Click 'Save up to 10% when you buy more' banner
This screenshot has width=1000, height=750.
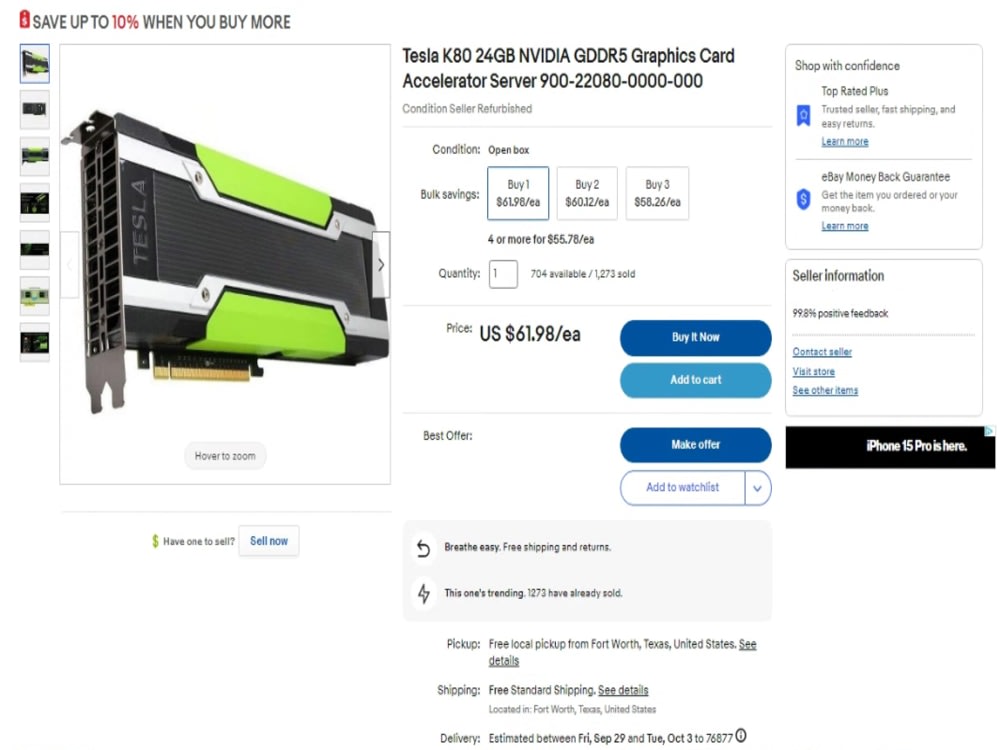pos(161,22)
